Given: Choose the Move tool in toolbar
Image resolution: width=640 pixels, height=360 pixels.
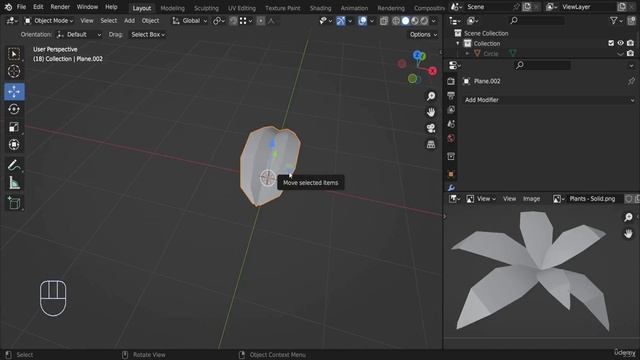Looking at the screenshot, I should pyautogui.click(x=14, y=92).
